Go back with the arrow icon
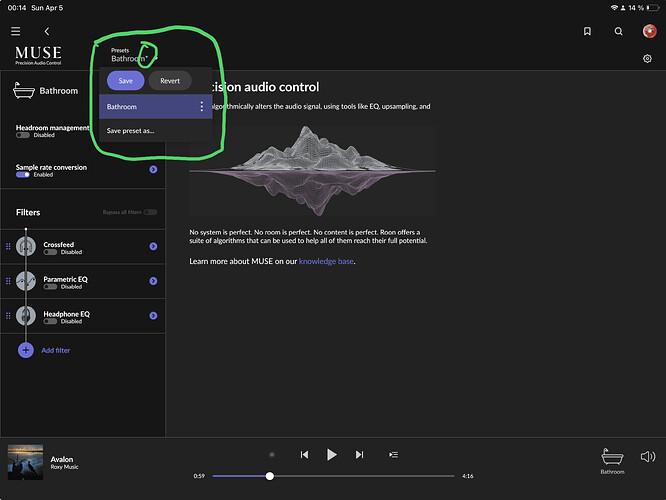The height and width of the screenshot is (500, 666). 47,31
